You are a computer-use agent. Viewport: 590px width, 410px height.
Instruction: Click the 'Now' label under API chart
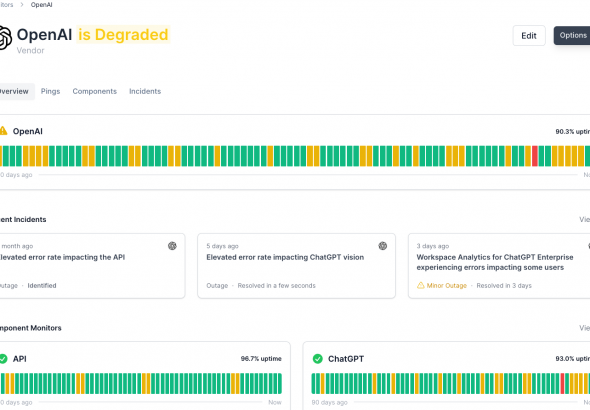pos(275,402)
